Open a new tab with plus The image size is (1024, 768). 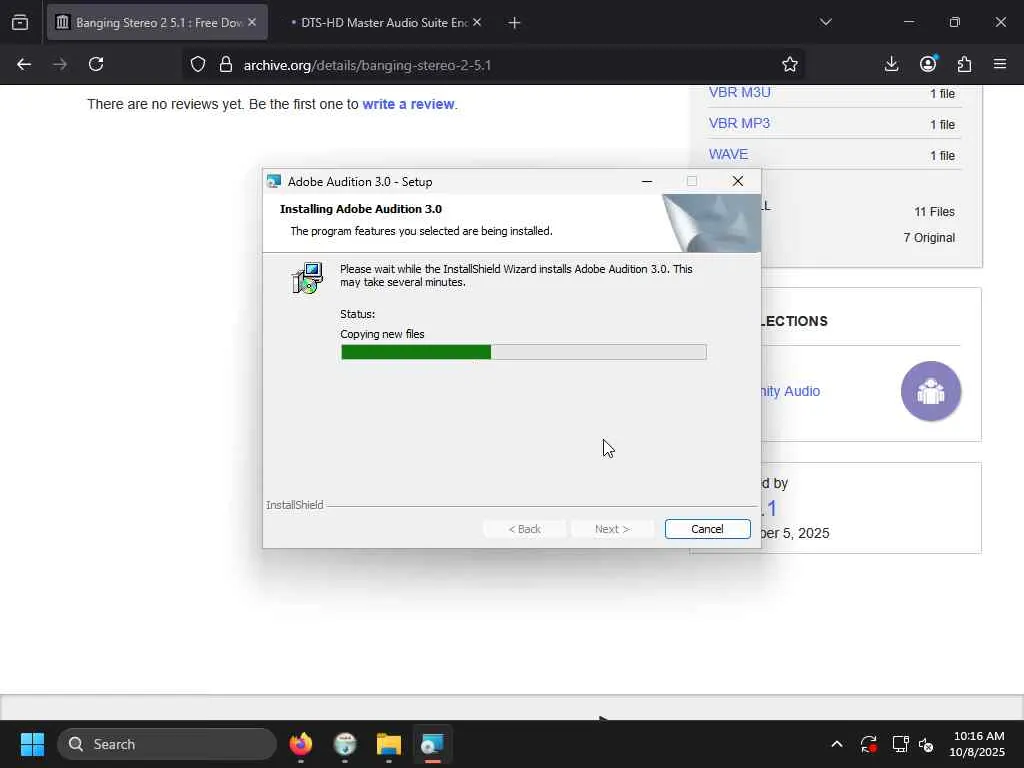514,23
